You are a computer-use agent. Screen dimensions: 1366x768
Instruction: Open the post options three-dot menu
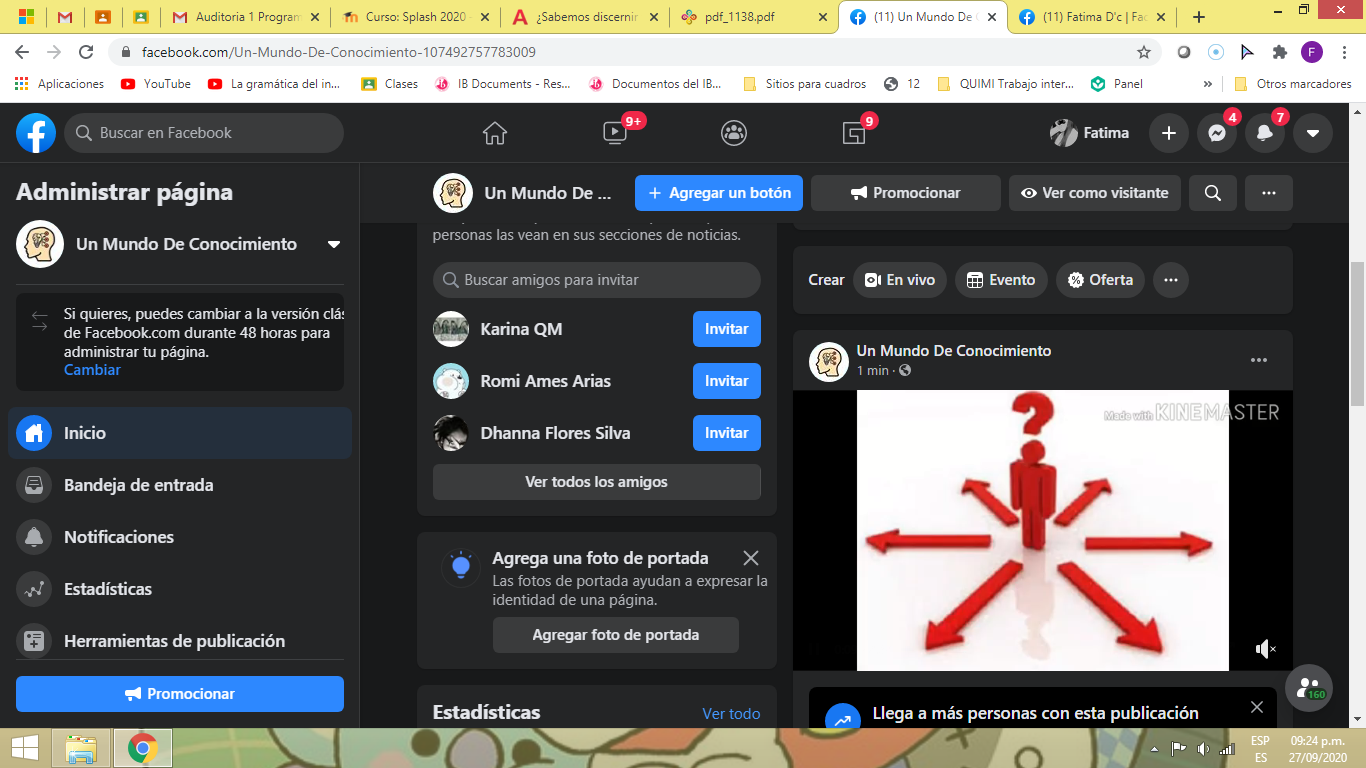click(1259, 360)
